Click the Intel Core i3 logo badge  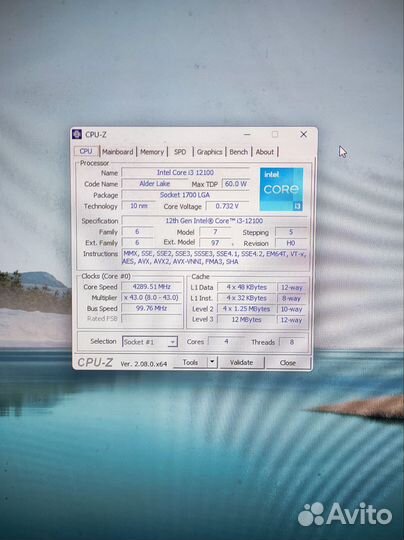[x=281, y=189]
